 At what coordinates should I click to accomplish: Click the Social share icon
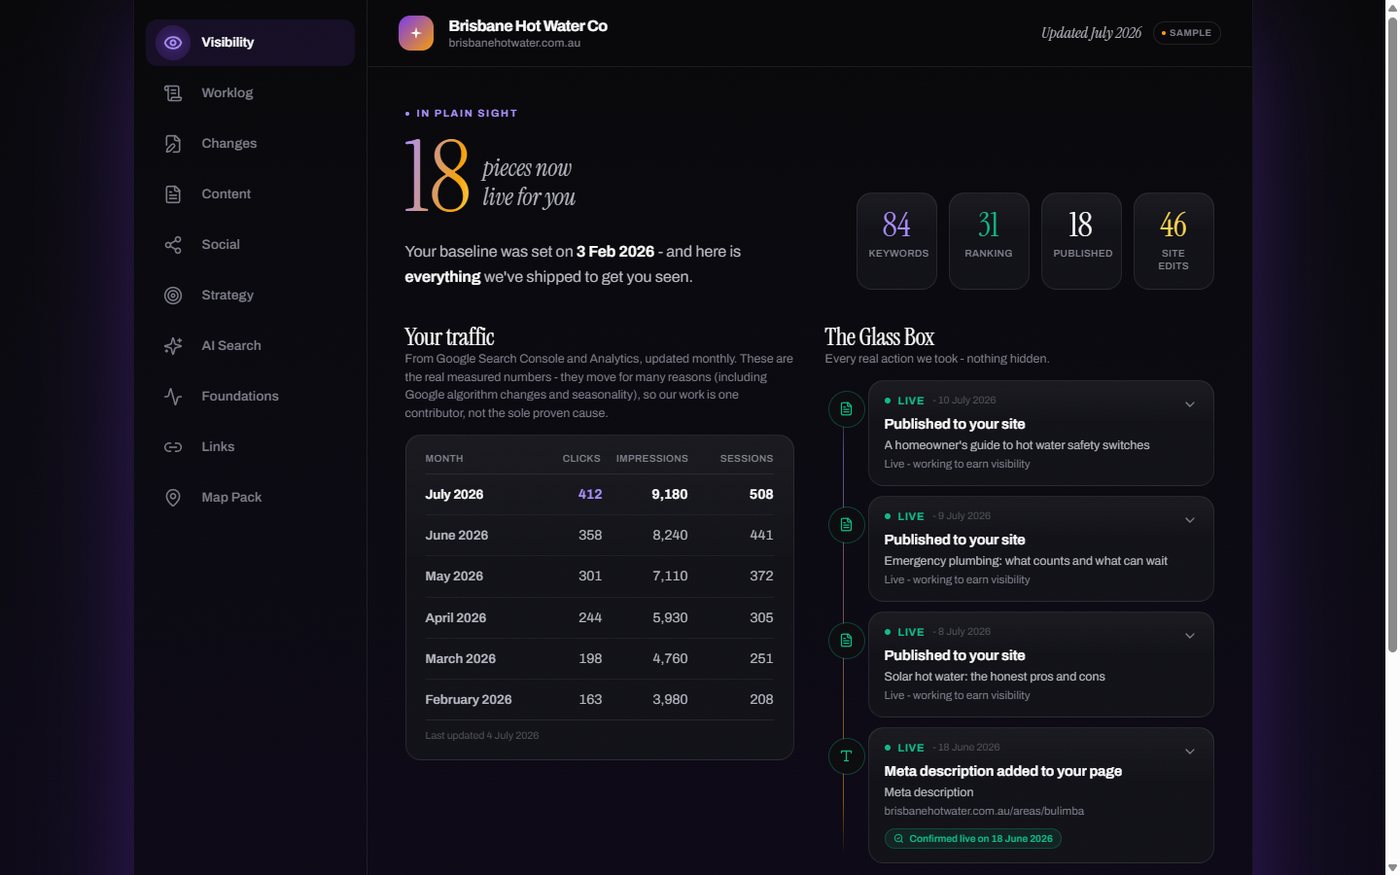point(173,245)
